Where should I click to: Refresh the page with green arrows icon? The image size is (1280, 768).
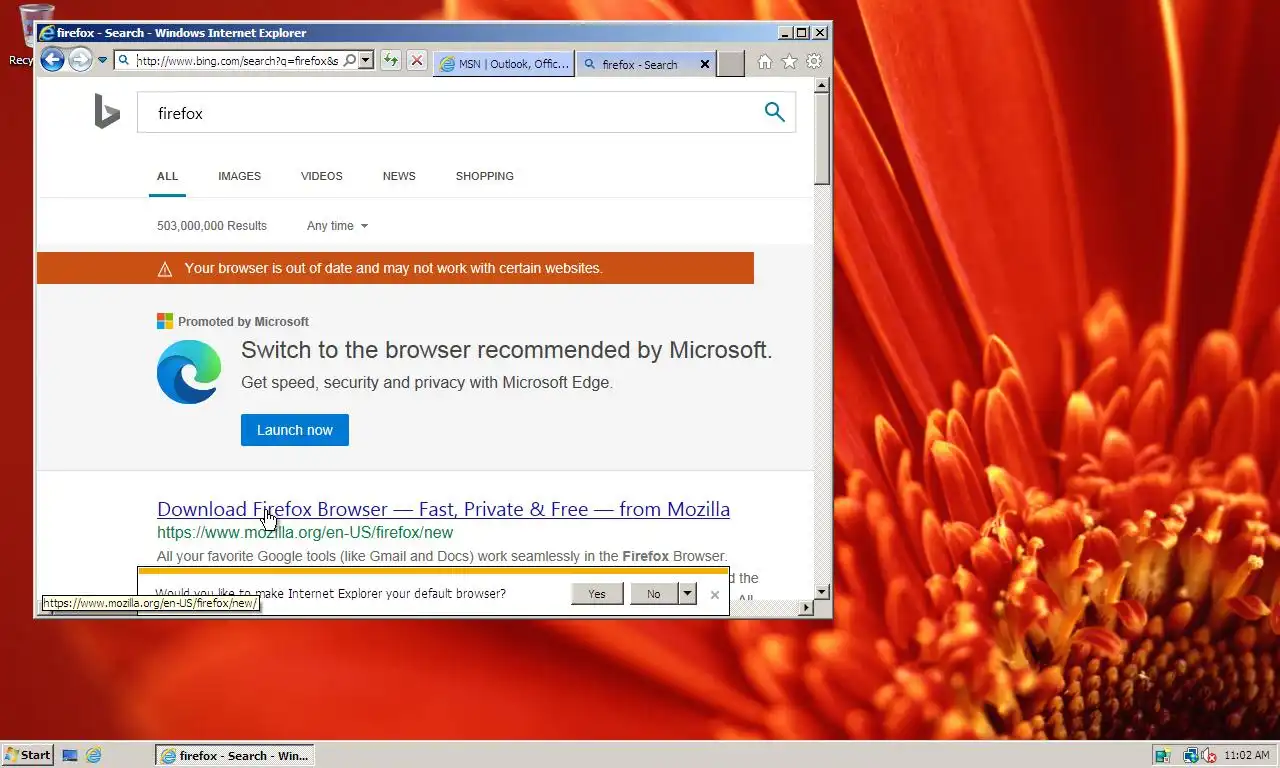pyautogui.click(x=390, y=61)
